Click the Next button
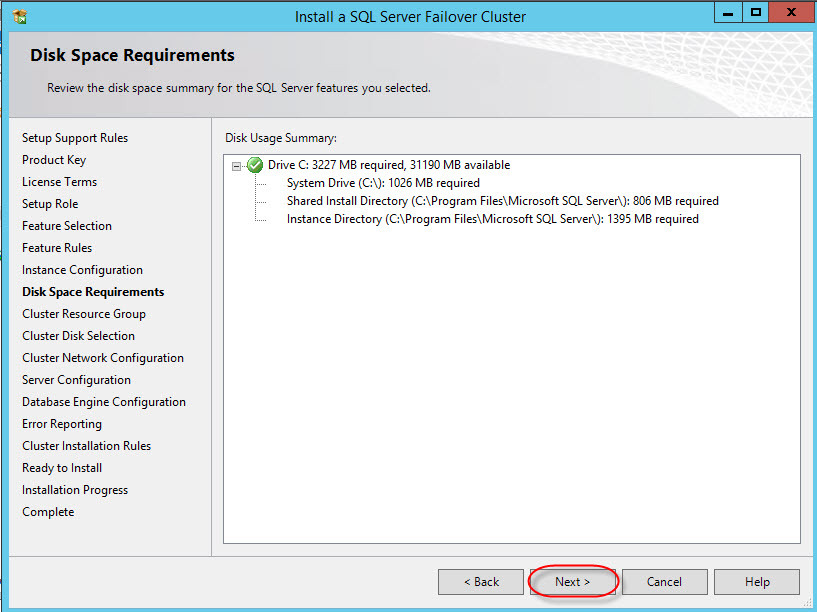This screenshot has width=817, height=612. pos(572,582)
